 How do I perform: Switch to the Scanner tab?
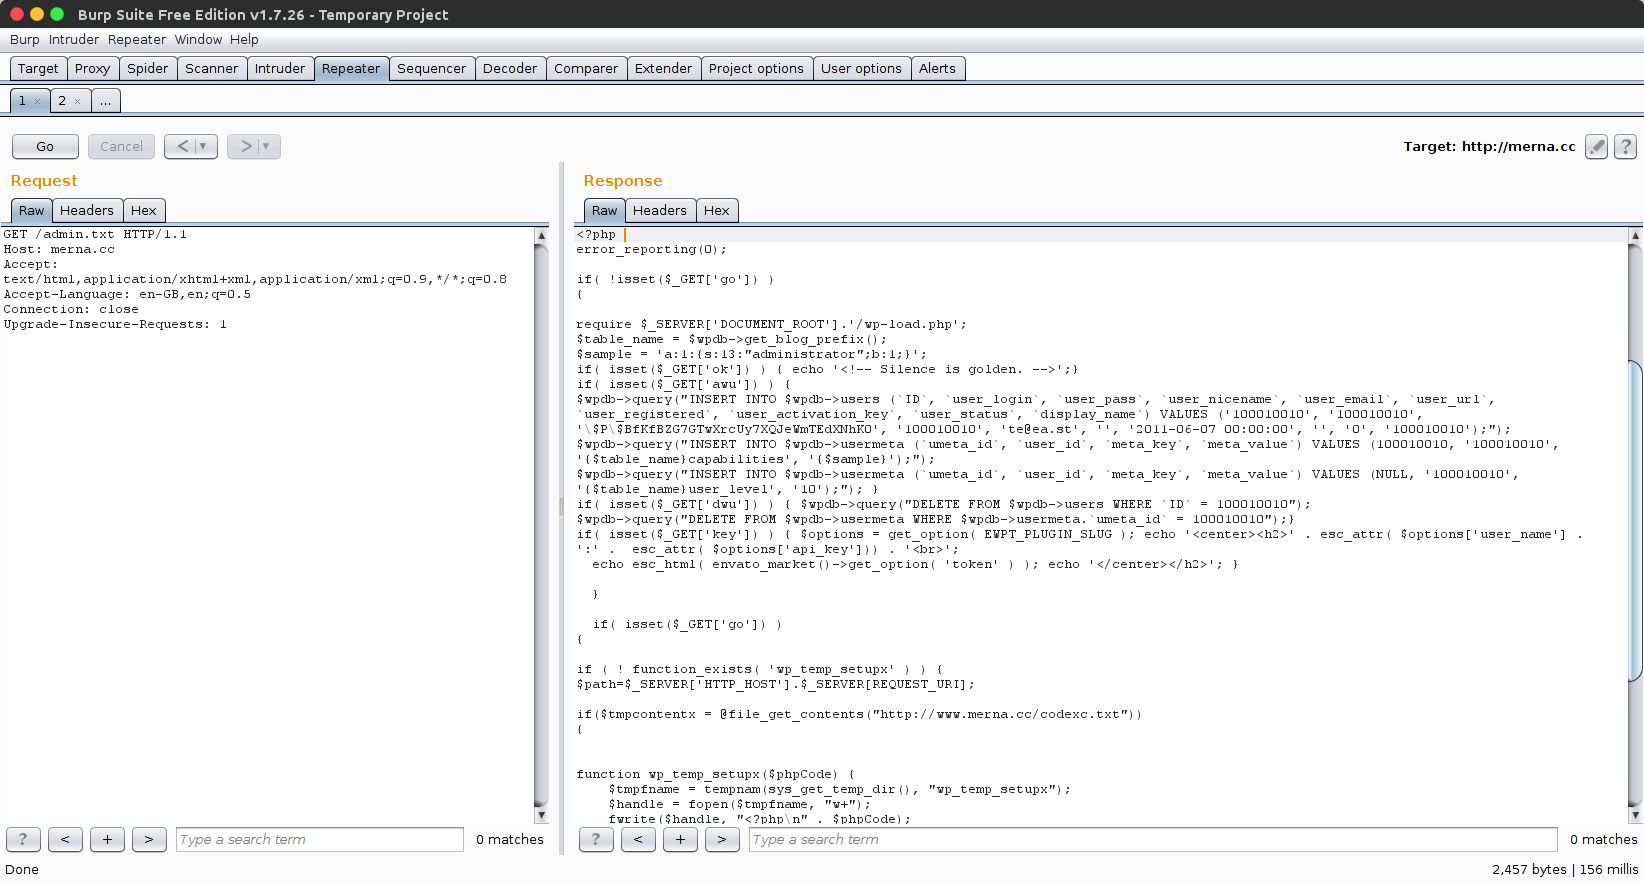(x=212, y=68)
